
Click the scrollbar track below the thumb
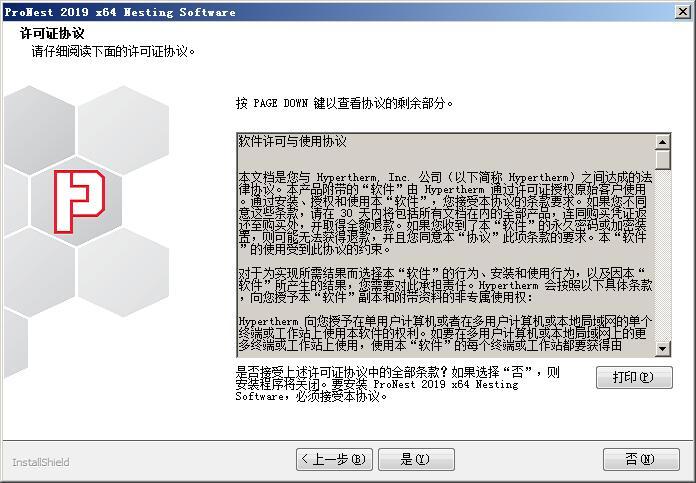click(x=662, y=255)
